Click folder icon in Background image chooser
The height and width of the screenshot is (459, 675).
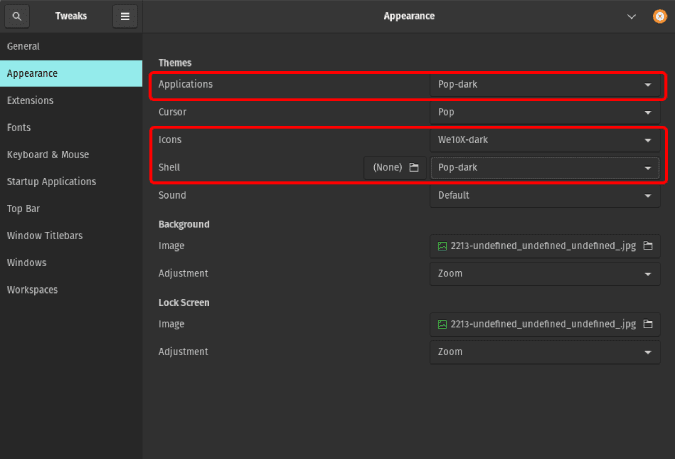point(647,246)
